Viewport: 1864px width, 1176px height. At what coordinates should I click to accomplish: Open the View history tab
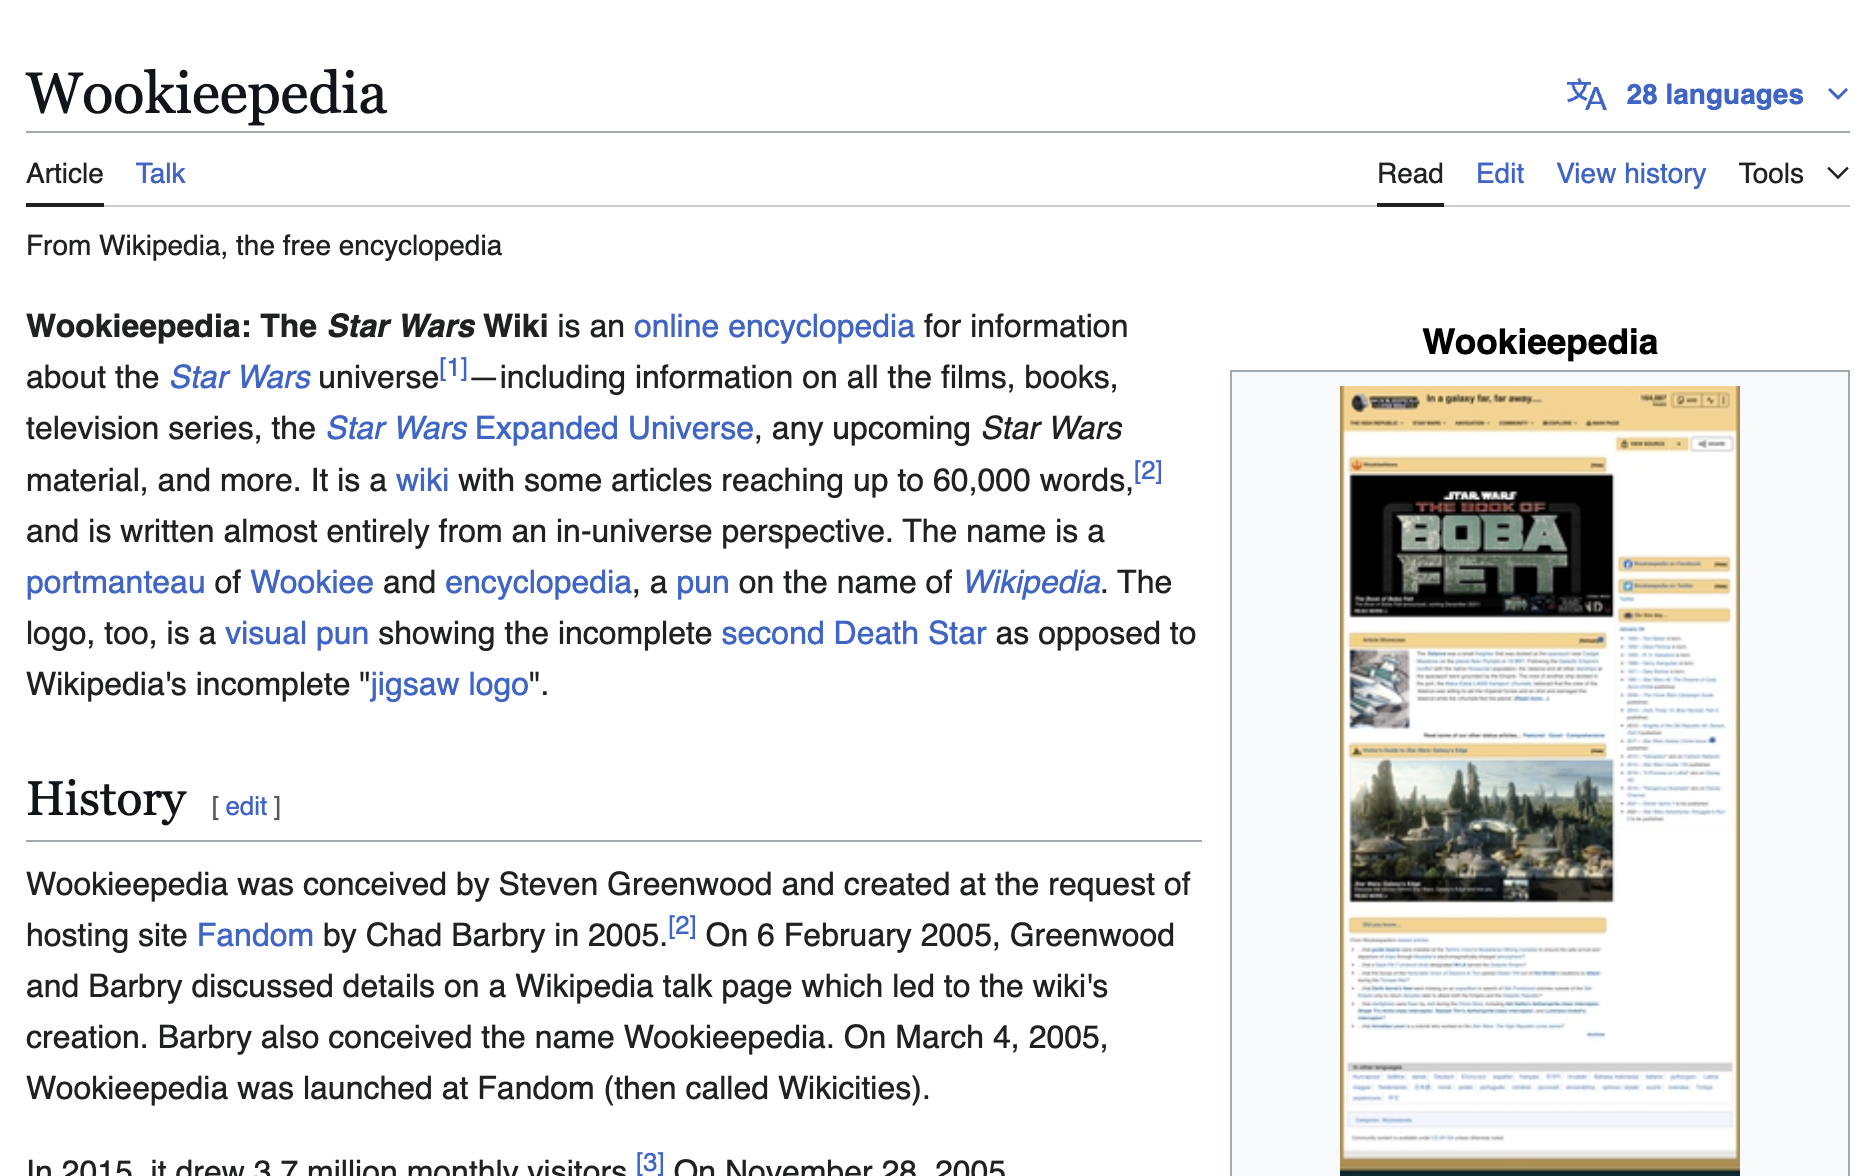(1630, 174)
